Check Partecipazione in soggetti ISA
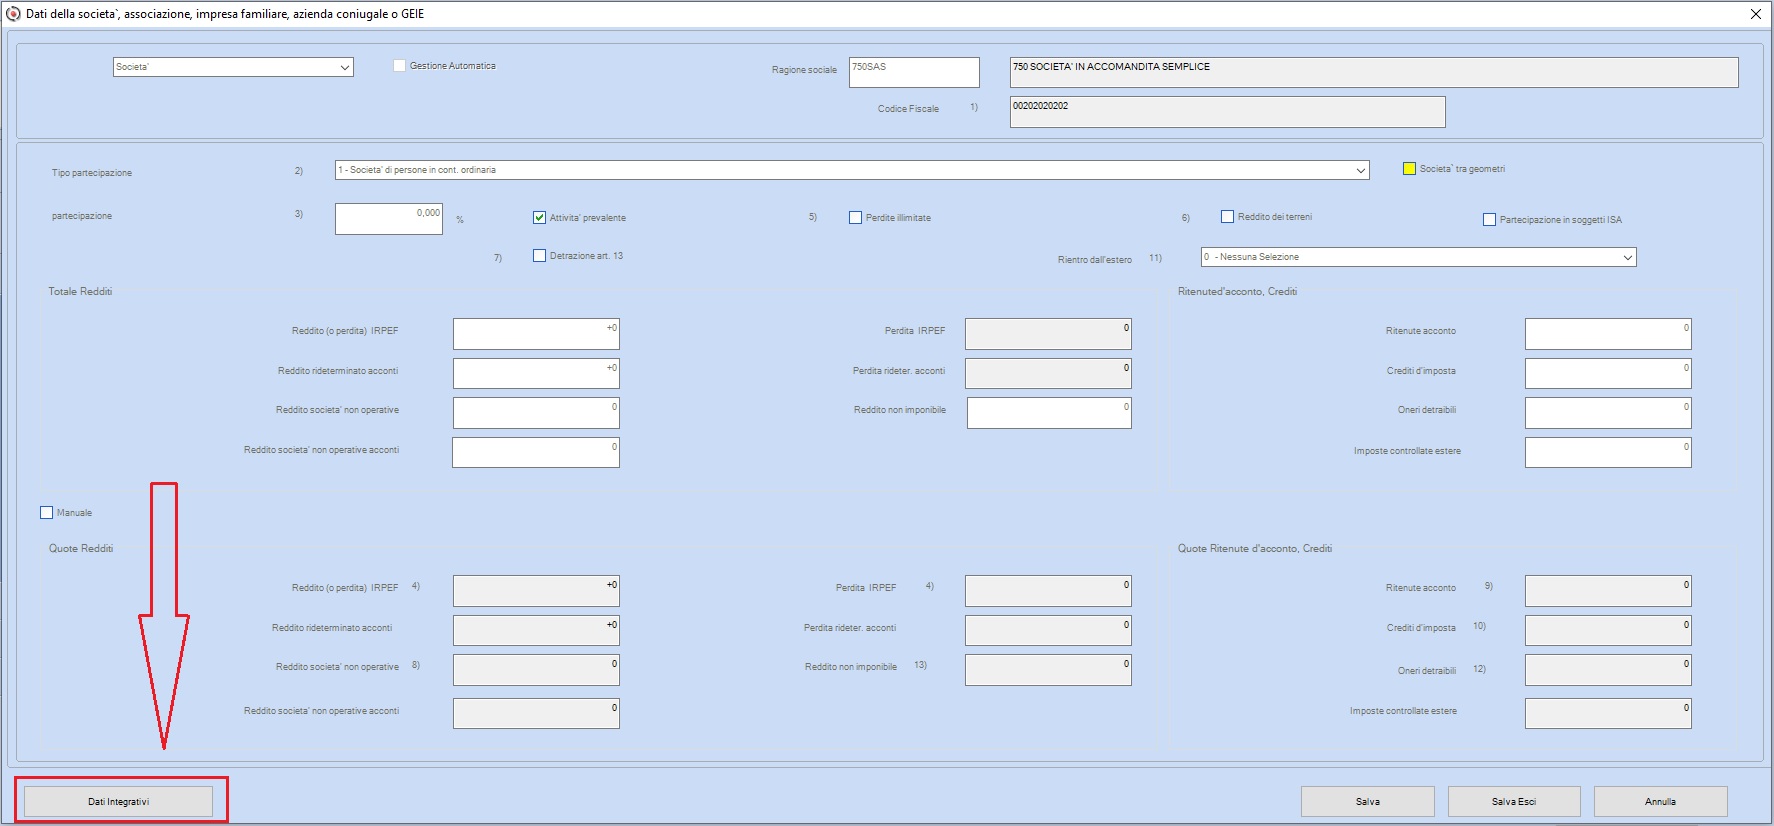Screen dimensions: 1774x826 (1489, 220)
